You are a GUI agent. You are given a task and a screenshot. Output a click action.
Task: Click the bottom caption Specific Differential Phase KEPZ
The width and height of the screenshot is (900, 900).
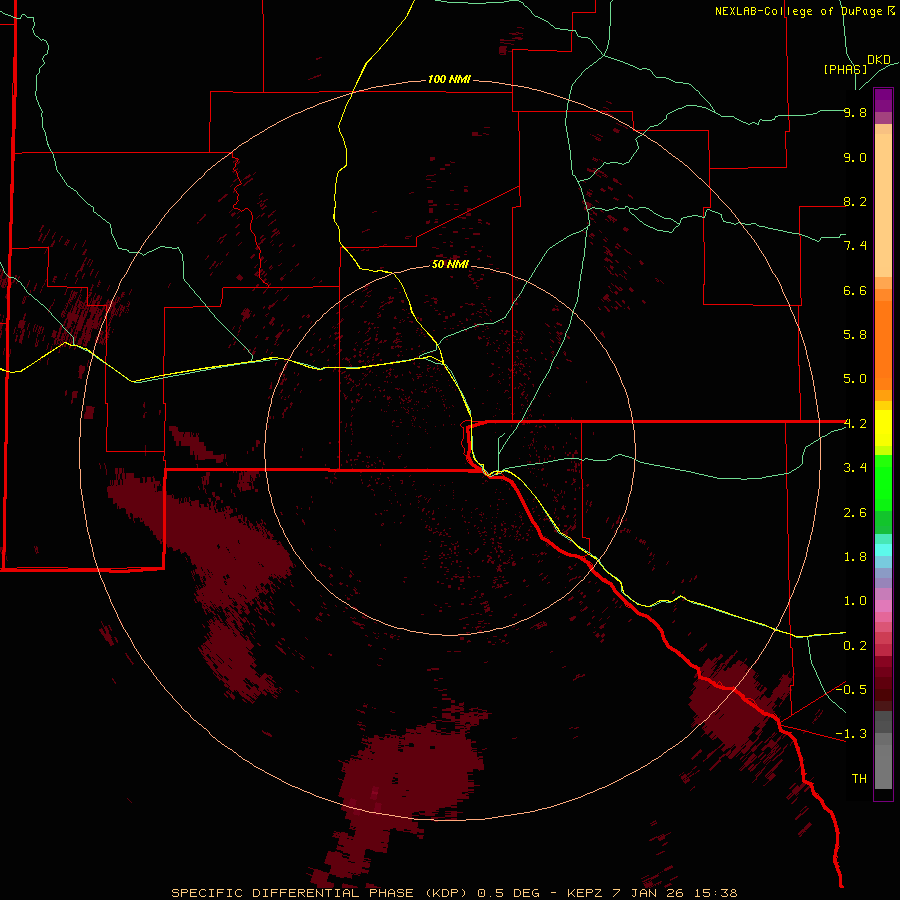[x=454, y=893]
